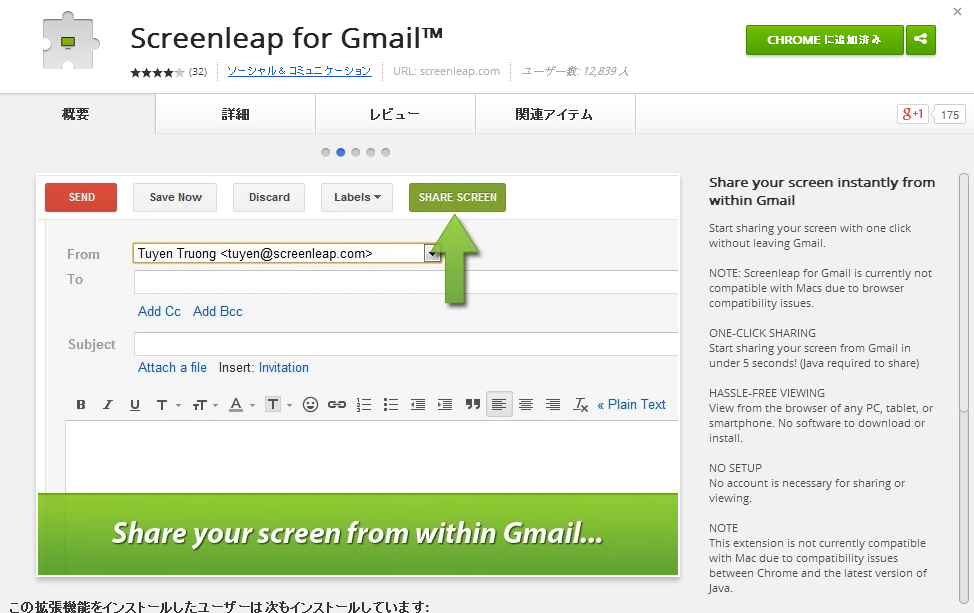Click the Google +1 button

coord(912,114)
